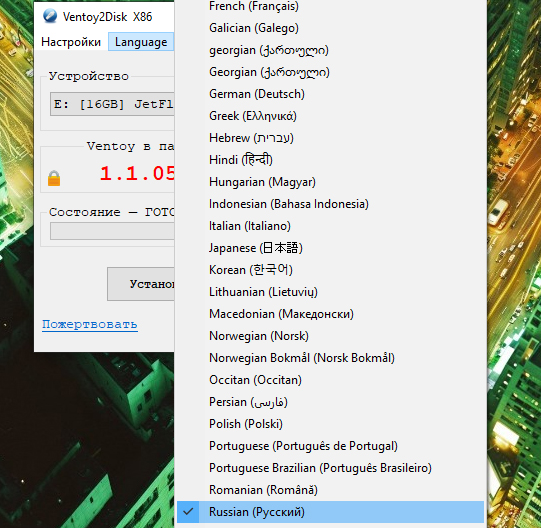This screenshot has width=541, height=528.
Task: Choose lowercase georgian (ქართული) entry
Action: coord(330,50)
